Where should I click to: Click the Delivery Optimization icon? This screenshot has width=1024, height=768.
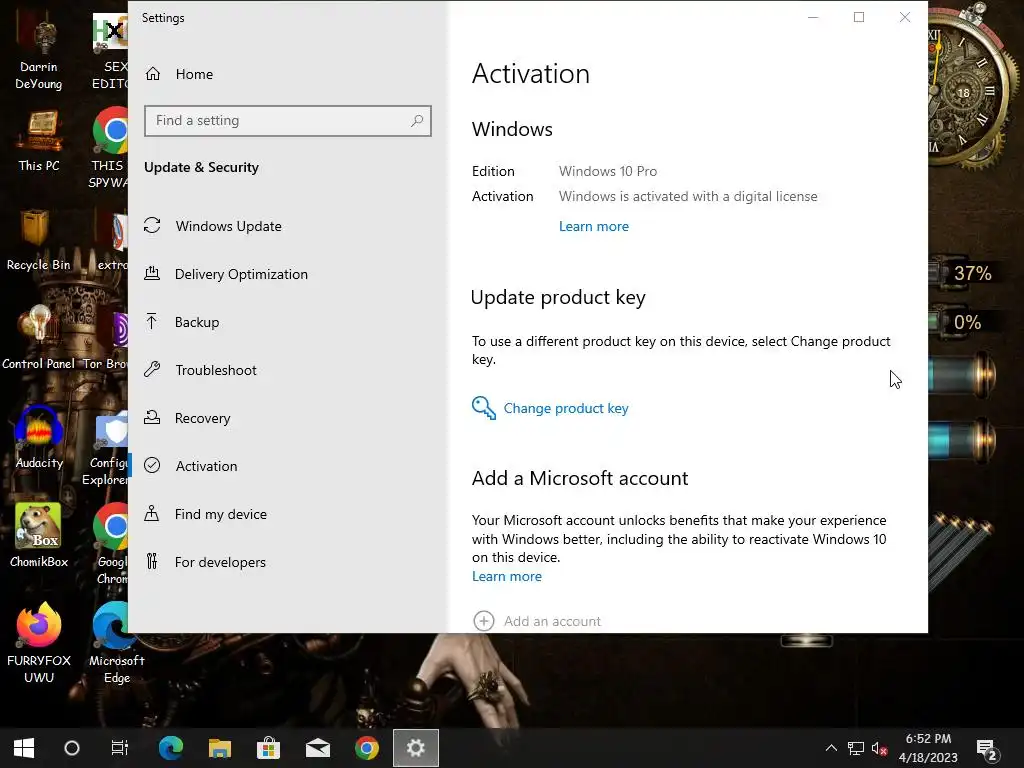click(x=152, y=273)
